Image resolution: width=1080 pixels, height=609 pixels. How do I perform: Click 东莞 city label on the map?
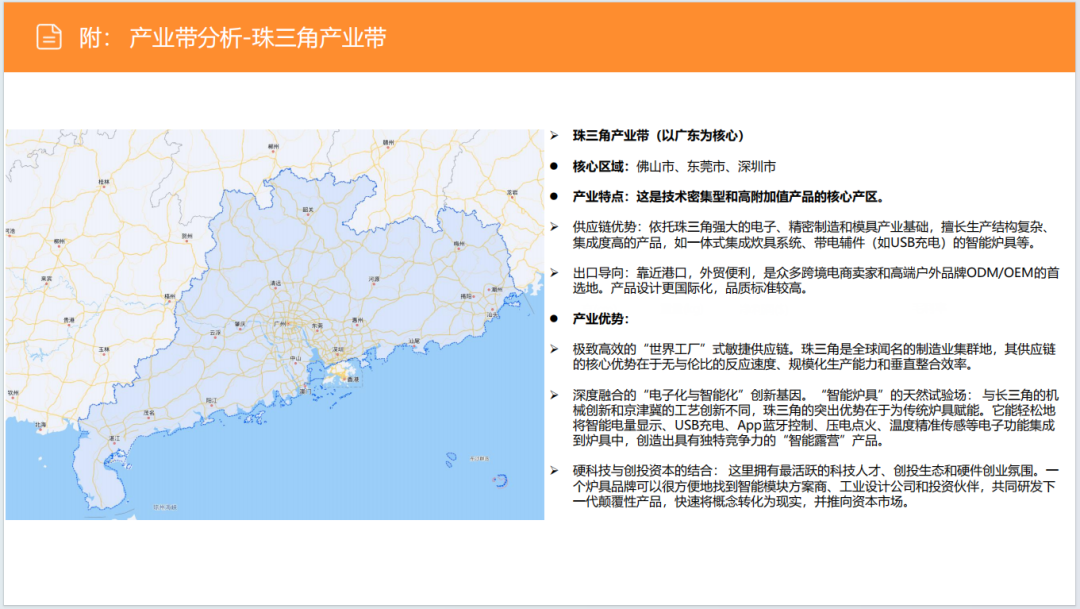[x=317, y=325]
